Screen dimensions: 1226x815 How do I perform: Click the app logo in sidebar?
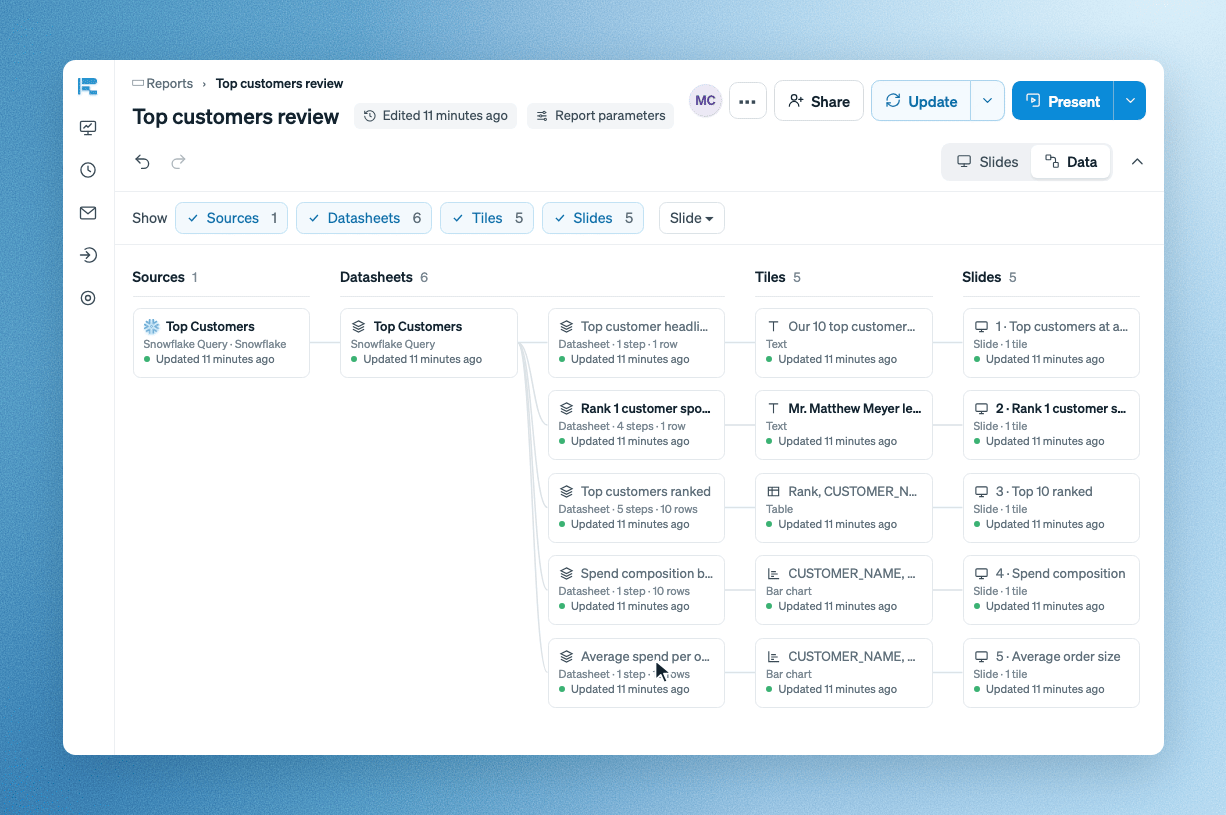pyautogui.click(x=88, y=87)
